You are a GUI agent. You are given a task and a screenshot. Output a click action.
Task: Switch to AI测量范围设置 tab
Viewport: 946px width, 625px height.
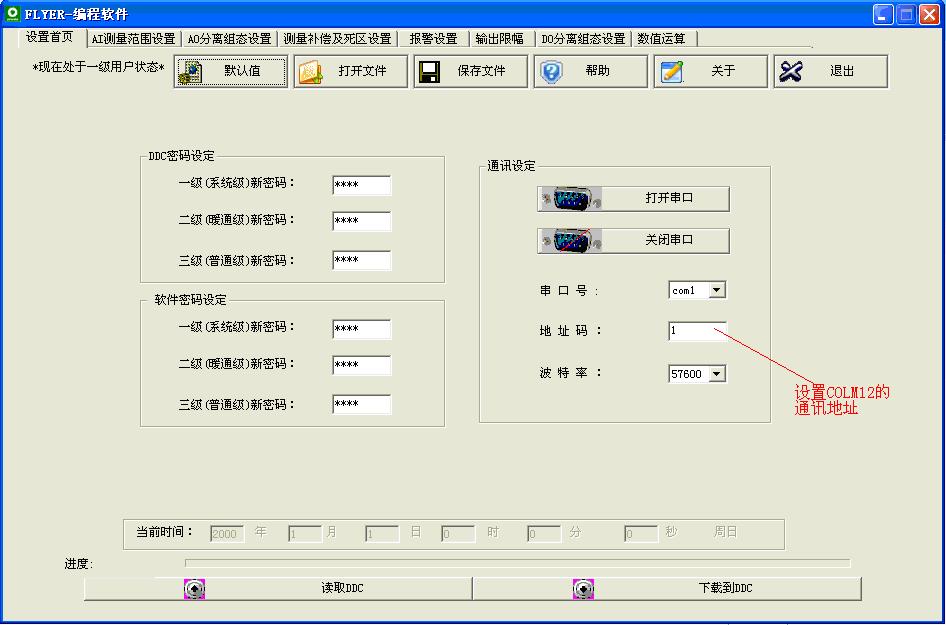click(133, 39)
